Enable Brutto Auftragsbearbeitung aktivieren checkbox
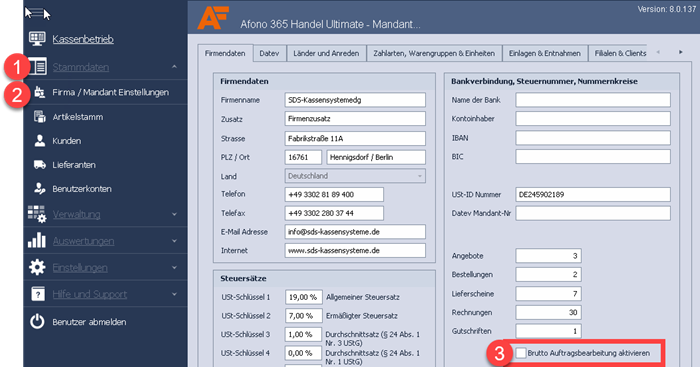 coord(521,353)
